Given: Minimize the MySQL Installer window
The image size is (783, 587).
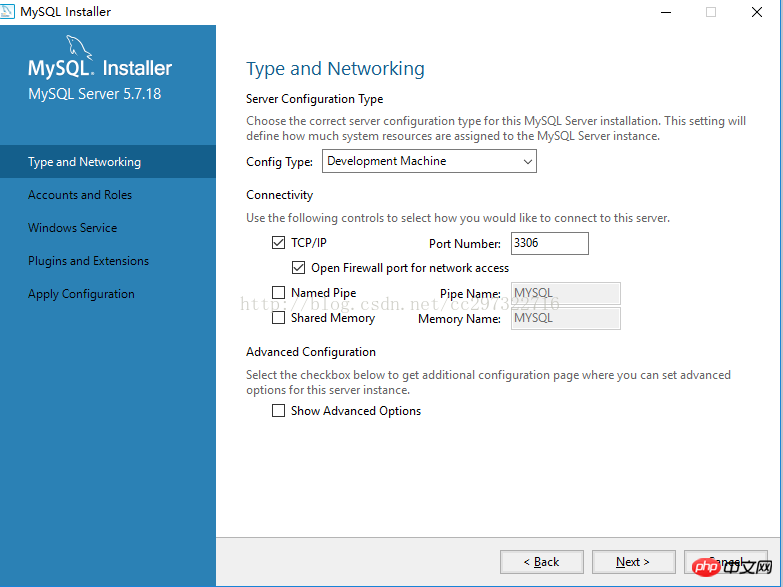Looking at the screenshot, I should [x=666, y=12].
